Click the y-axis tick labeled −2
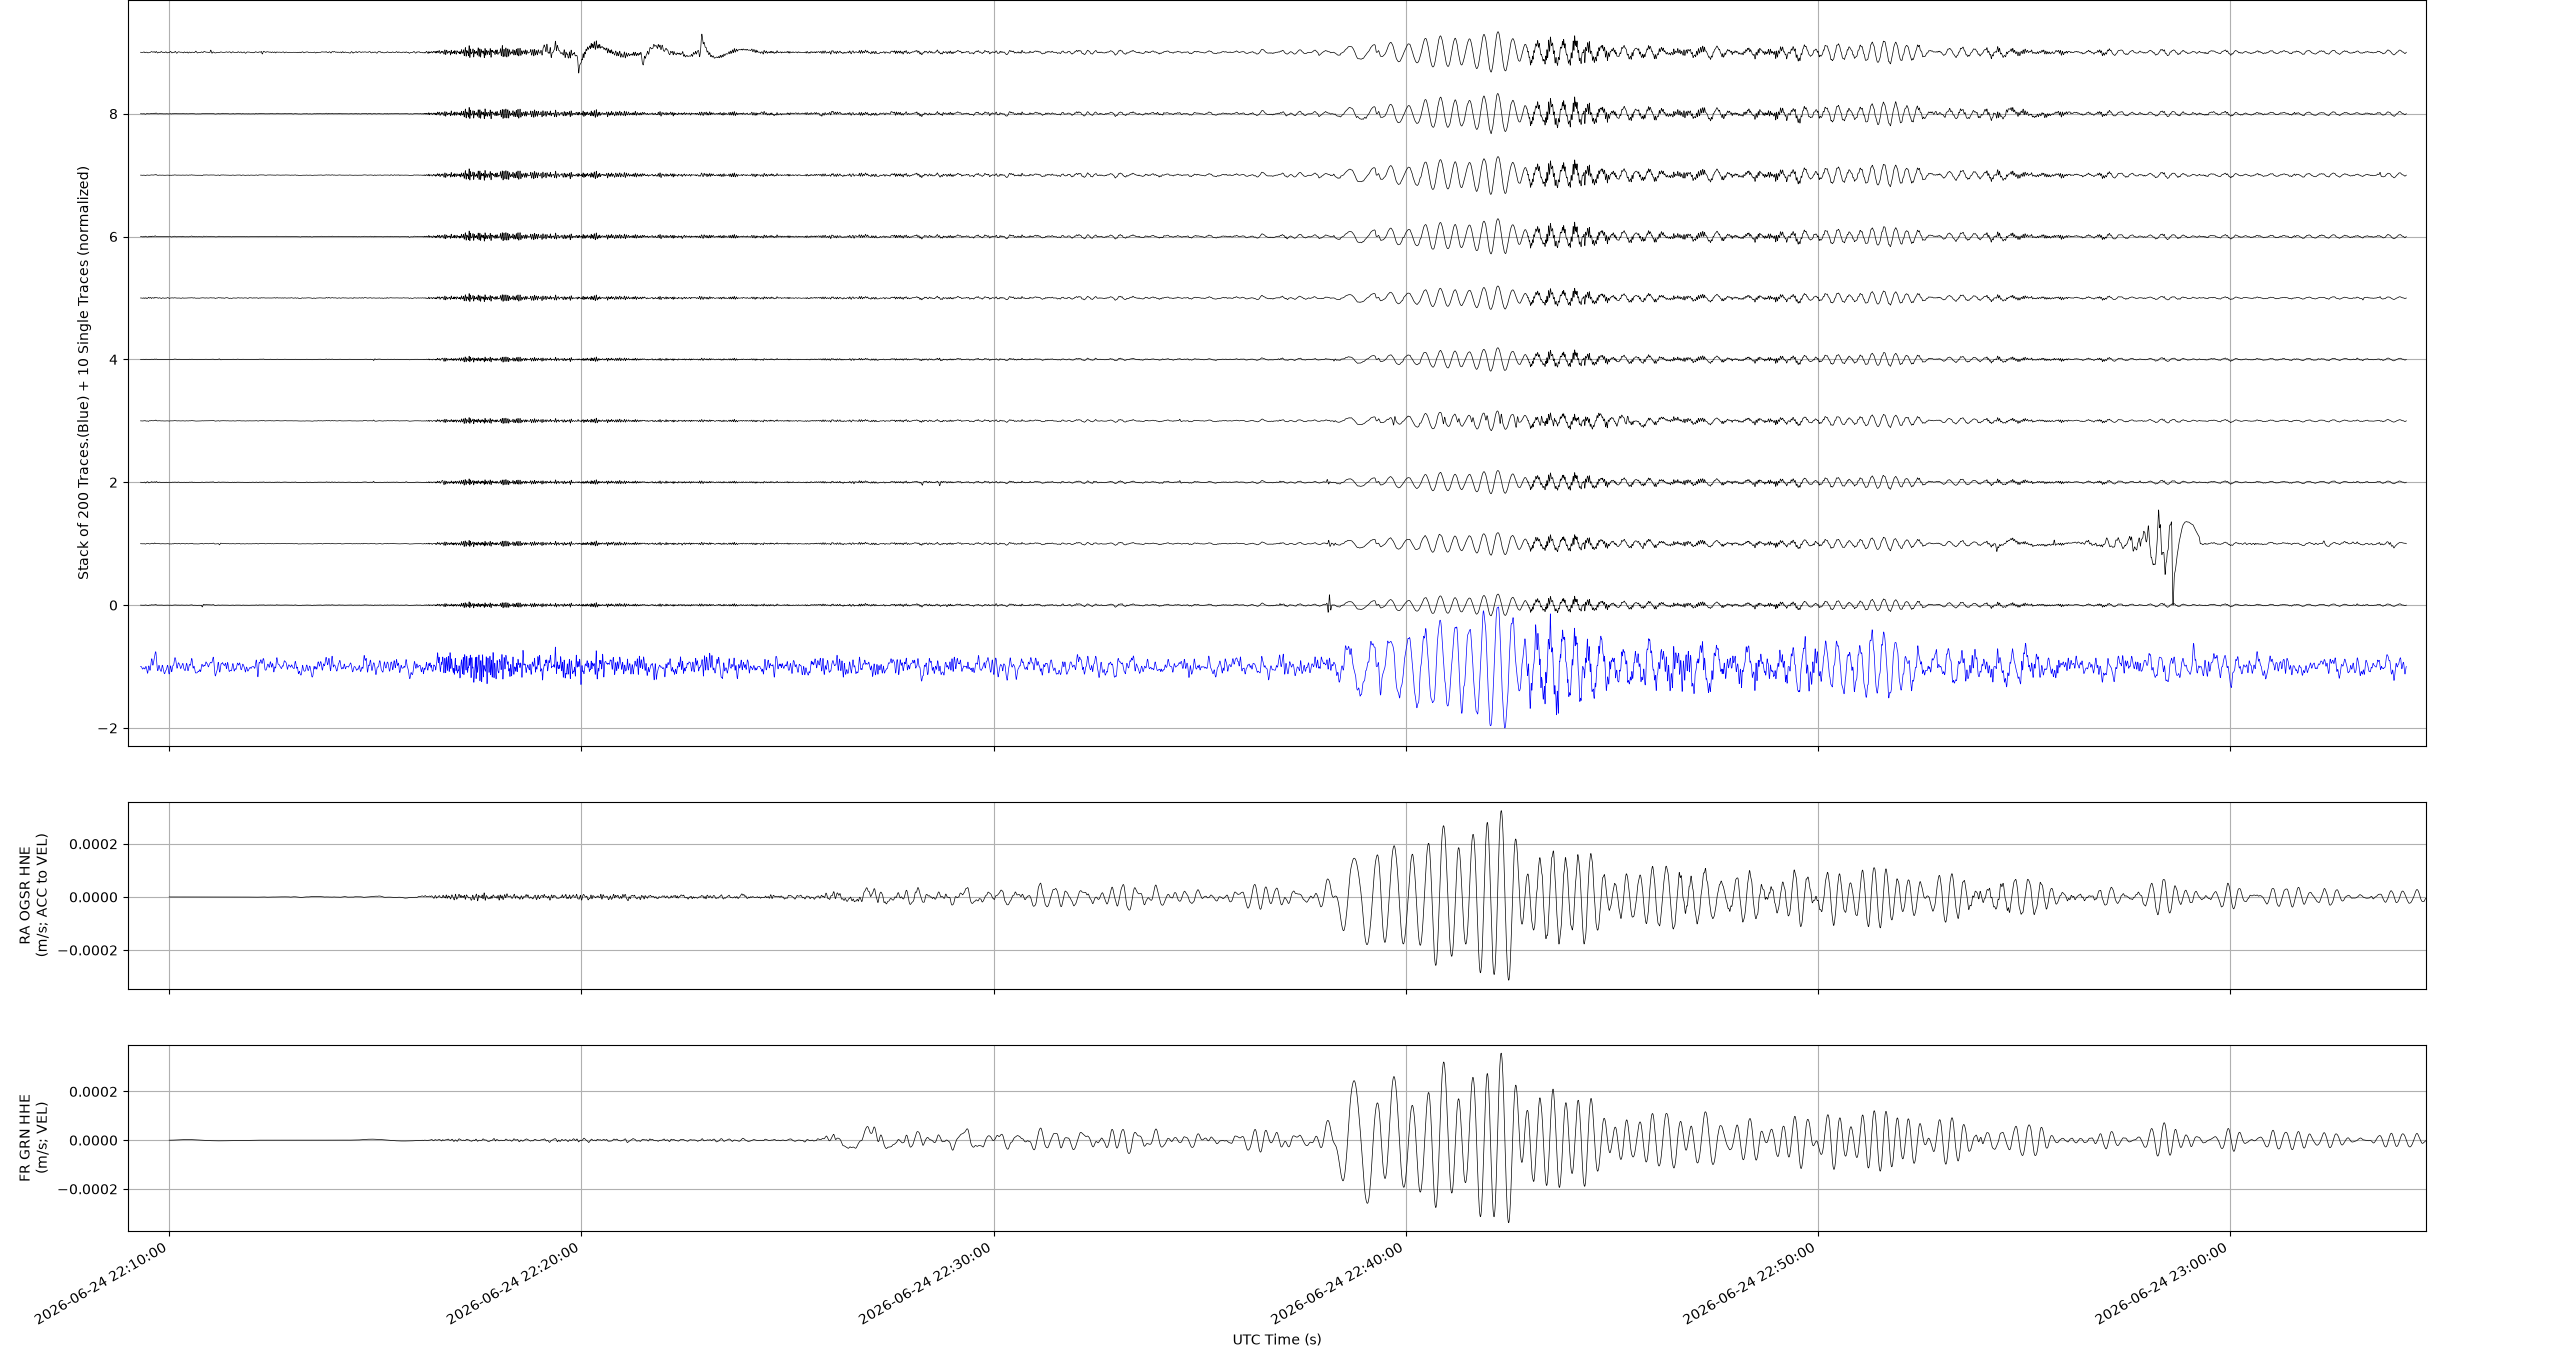 [x=107, y=728]
